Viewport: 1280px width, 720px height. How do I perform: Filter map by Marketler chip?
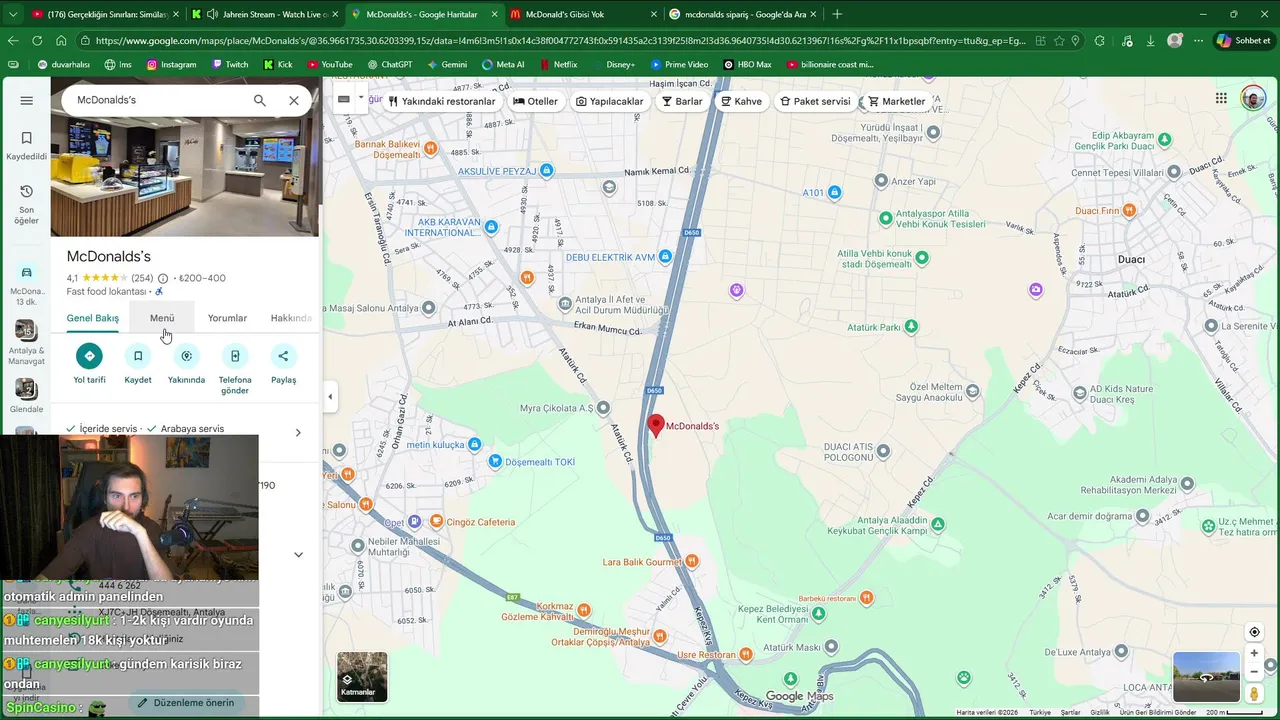(897, 101)
